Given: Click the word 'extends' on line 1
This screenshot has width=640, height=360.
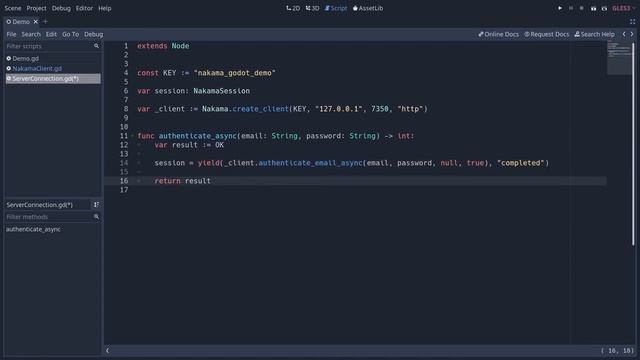Looking at the screenshot, I should 152,46.
